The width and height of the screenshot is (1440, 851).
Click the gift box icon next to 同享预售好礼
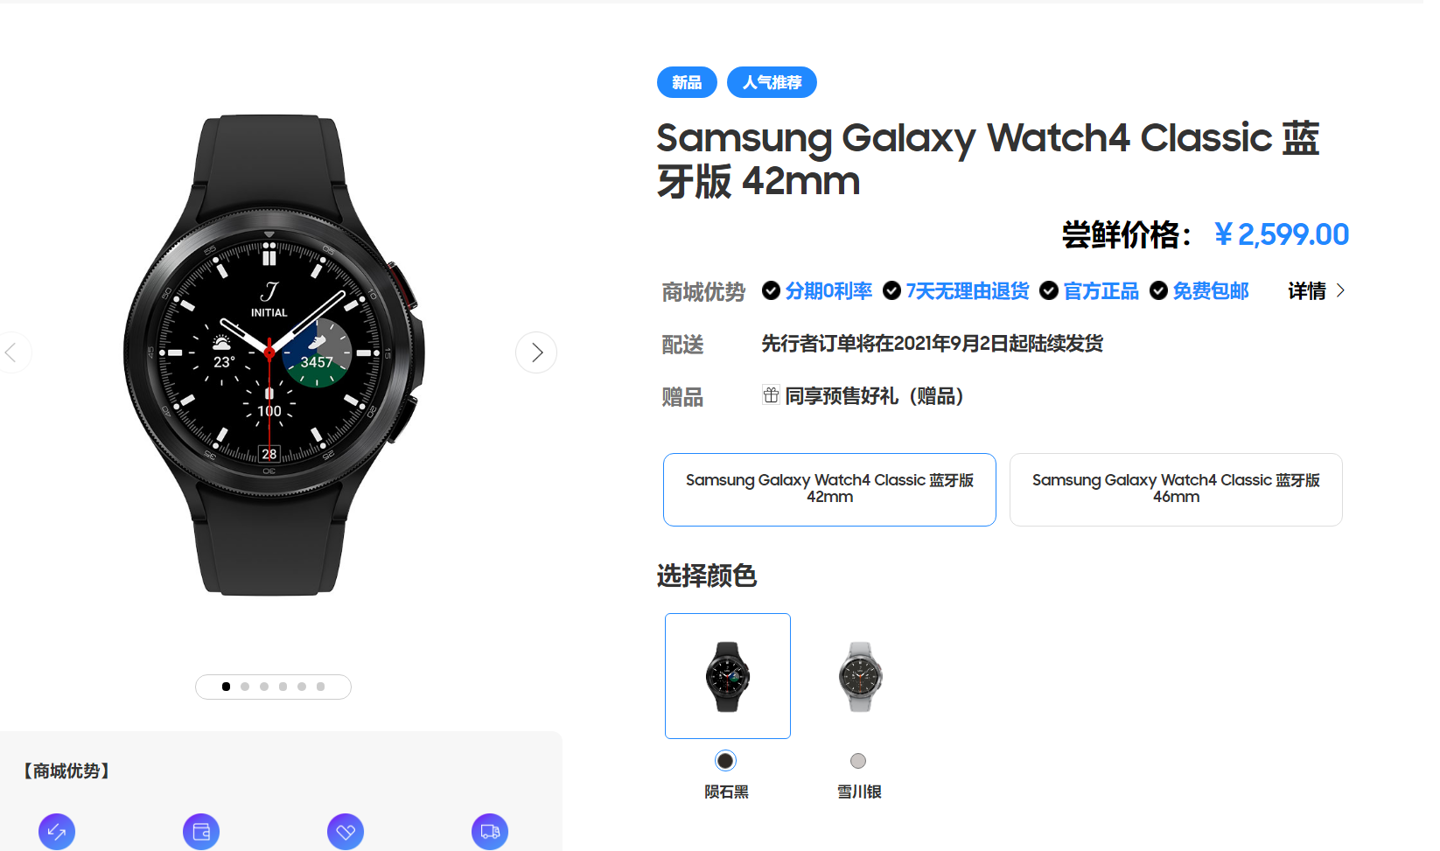click(770, 395)
